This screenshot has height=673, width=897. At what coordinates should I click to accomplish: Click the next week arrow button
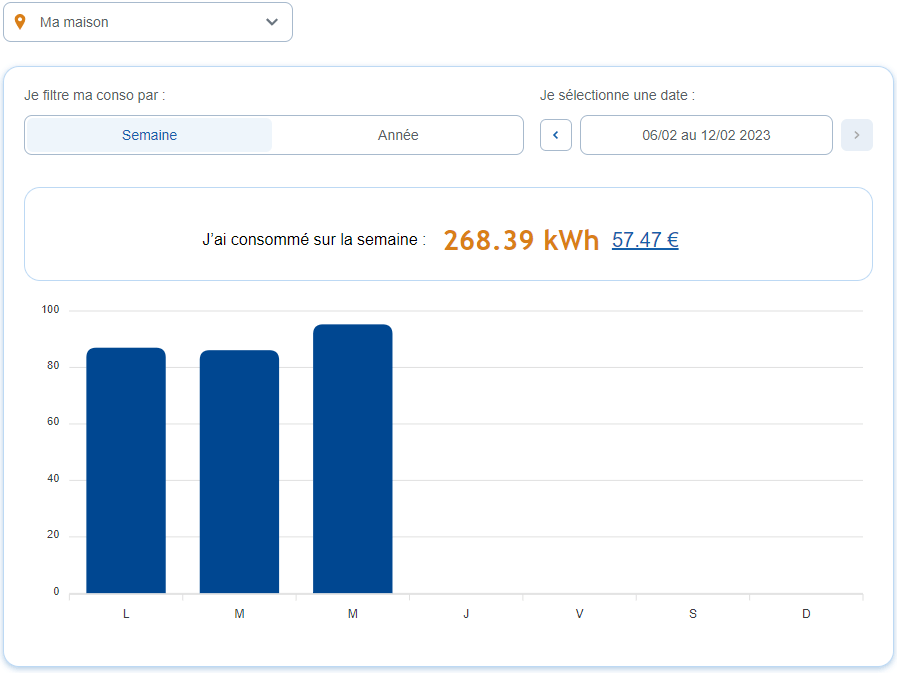coord(856,135)
